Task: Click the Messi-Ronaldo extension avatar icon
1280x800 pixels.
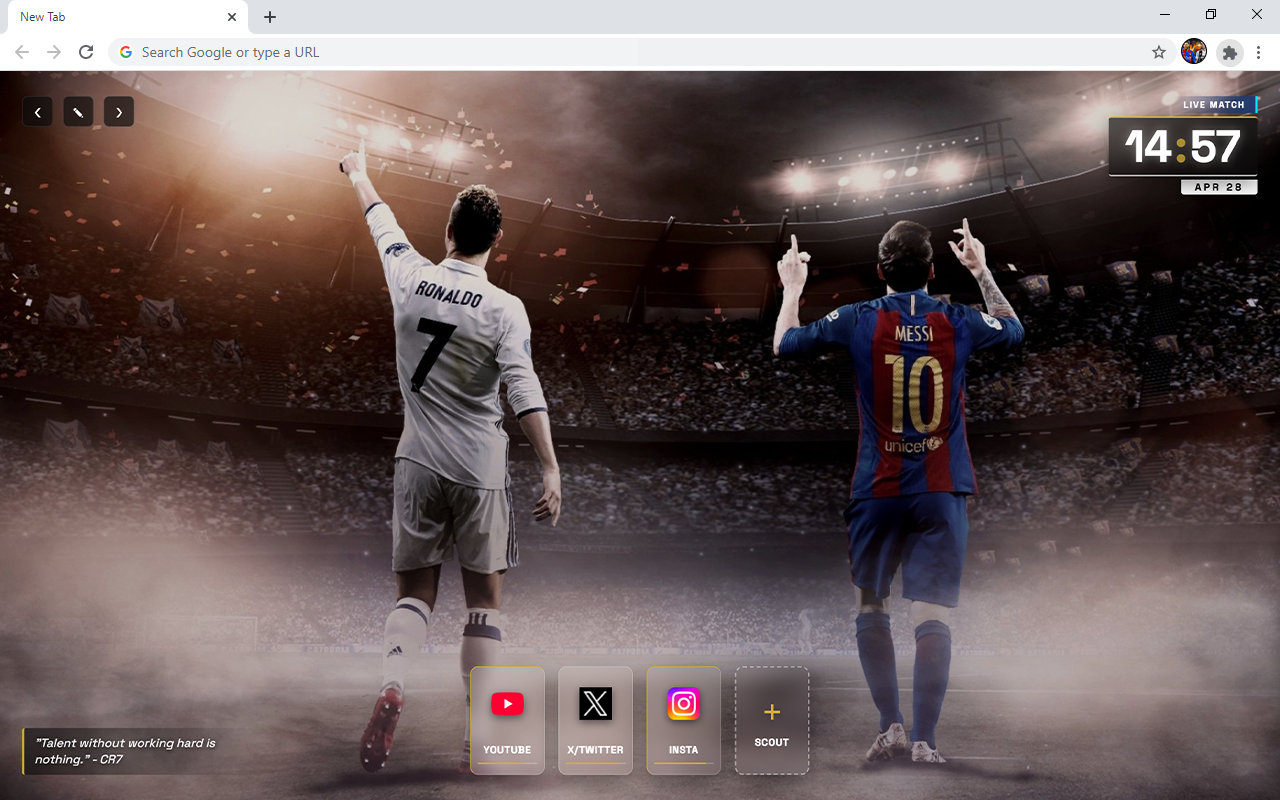Action: pyautogui.click(x=1194, y=52)
